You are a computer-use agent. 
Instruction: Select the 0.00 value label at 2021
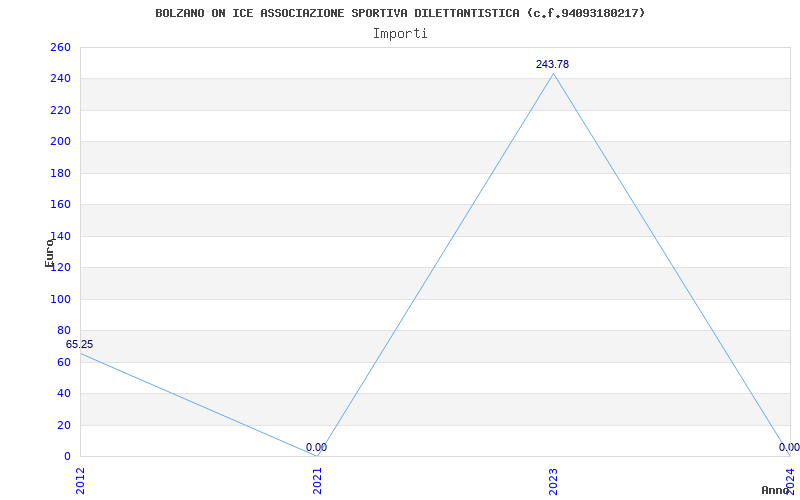(x=316, y=447)
